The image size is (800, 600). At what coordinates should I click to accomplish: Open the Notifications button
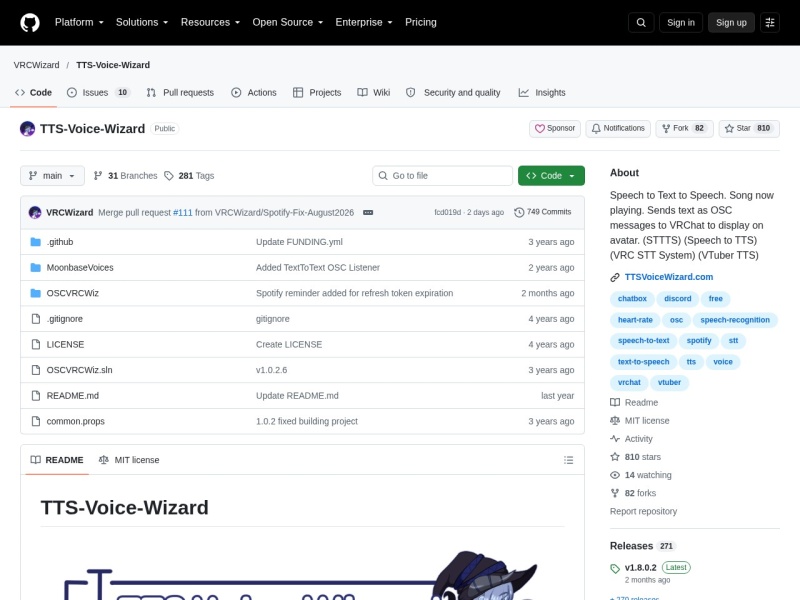tap(618, 129)
